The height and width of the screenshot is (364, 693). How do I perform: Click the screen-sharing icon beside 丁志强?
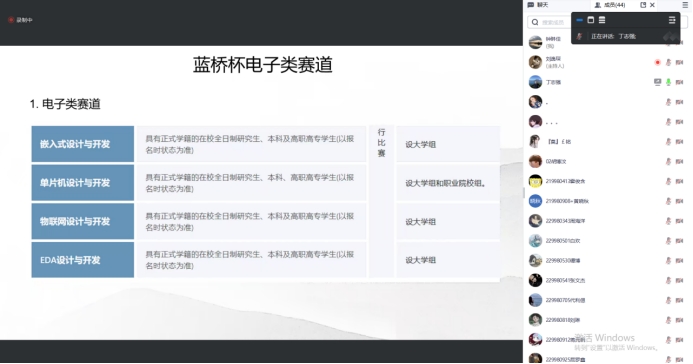click(x=658, y=82)
